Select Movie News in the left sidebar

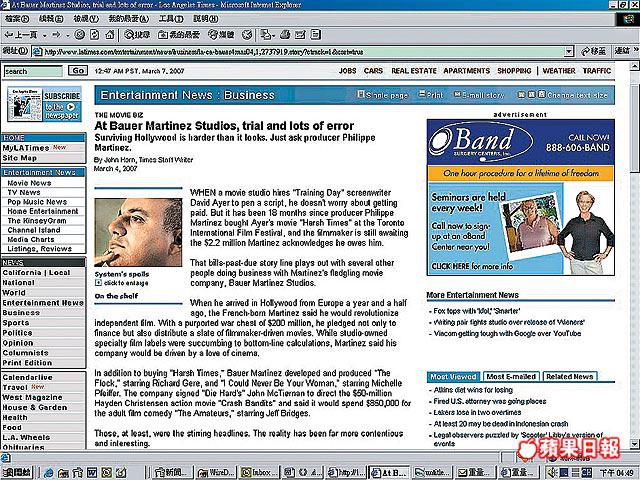click(30, 183)
